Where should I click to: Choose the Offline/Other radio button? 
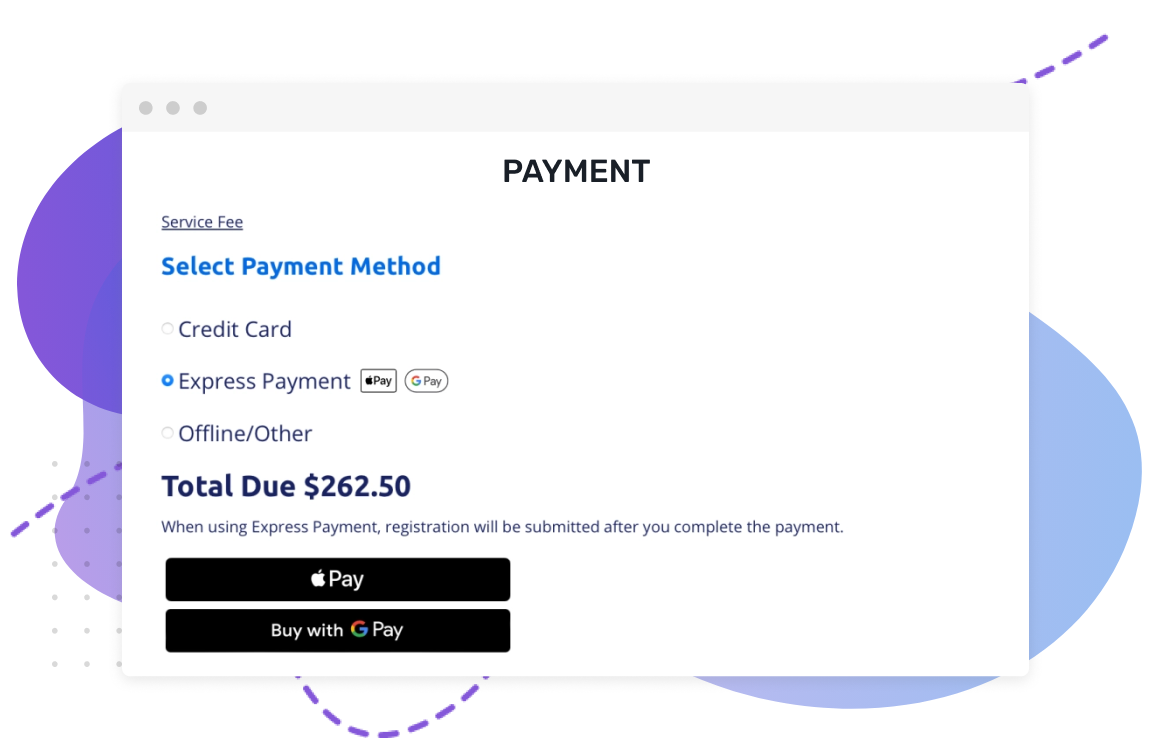[x=167, y=432]
